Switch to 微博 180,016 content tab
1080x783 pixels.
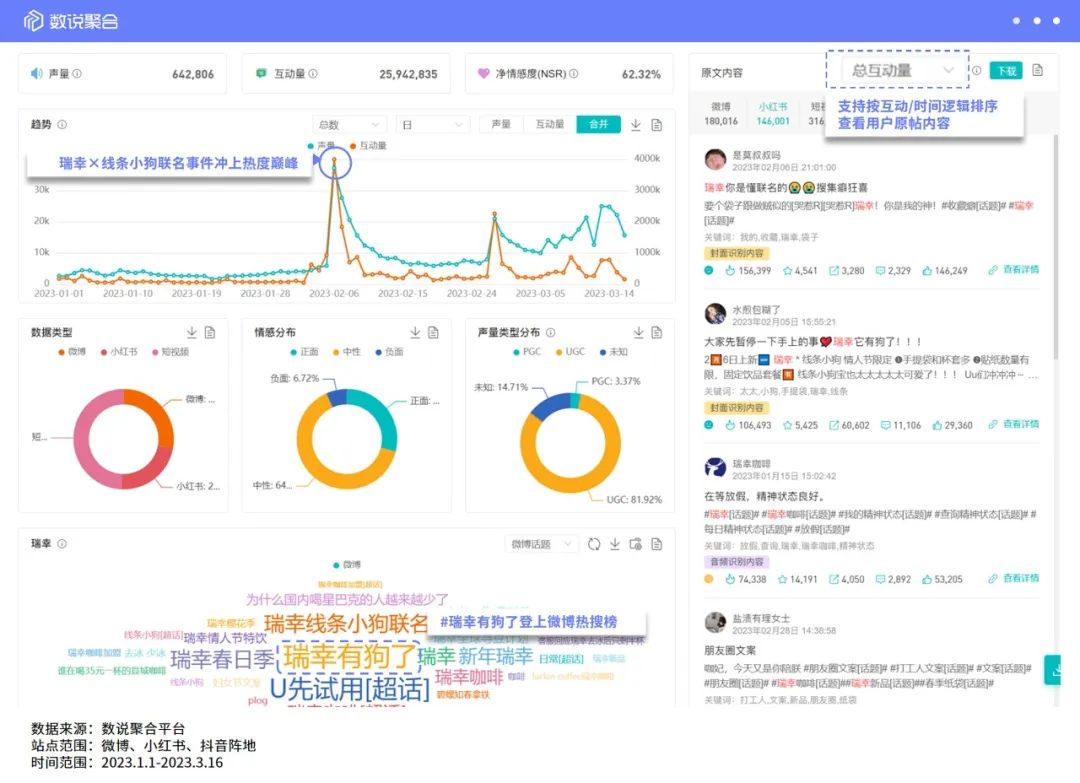(x=721, y=114)
